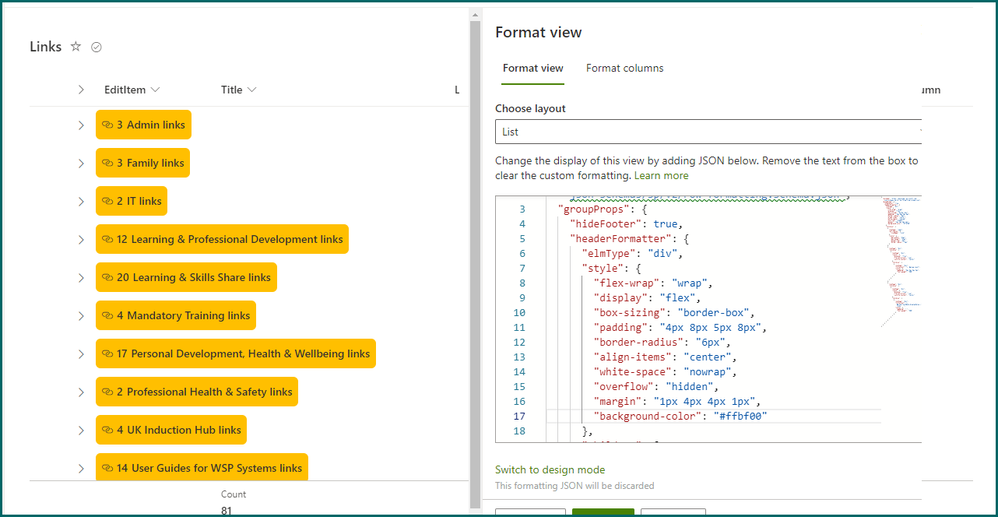Click the link icon in Learning & Skills Share badge
998x517 pixels.
107,278
